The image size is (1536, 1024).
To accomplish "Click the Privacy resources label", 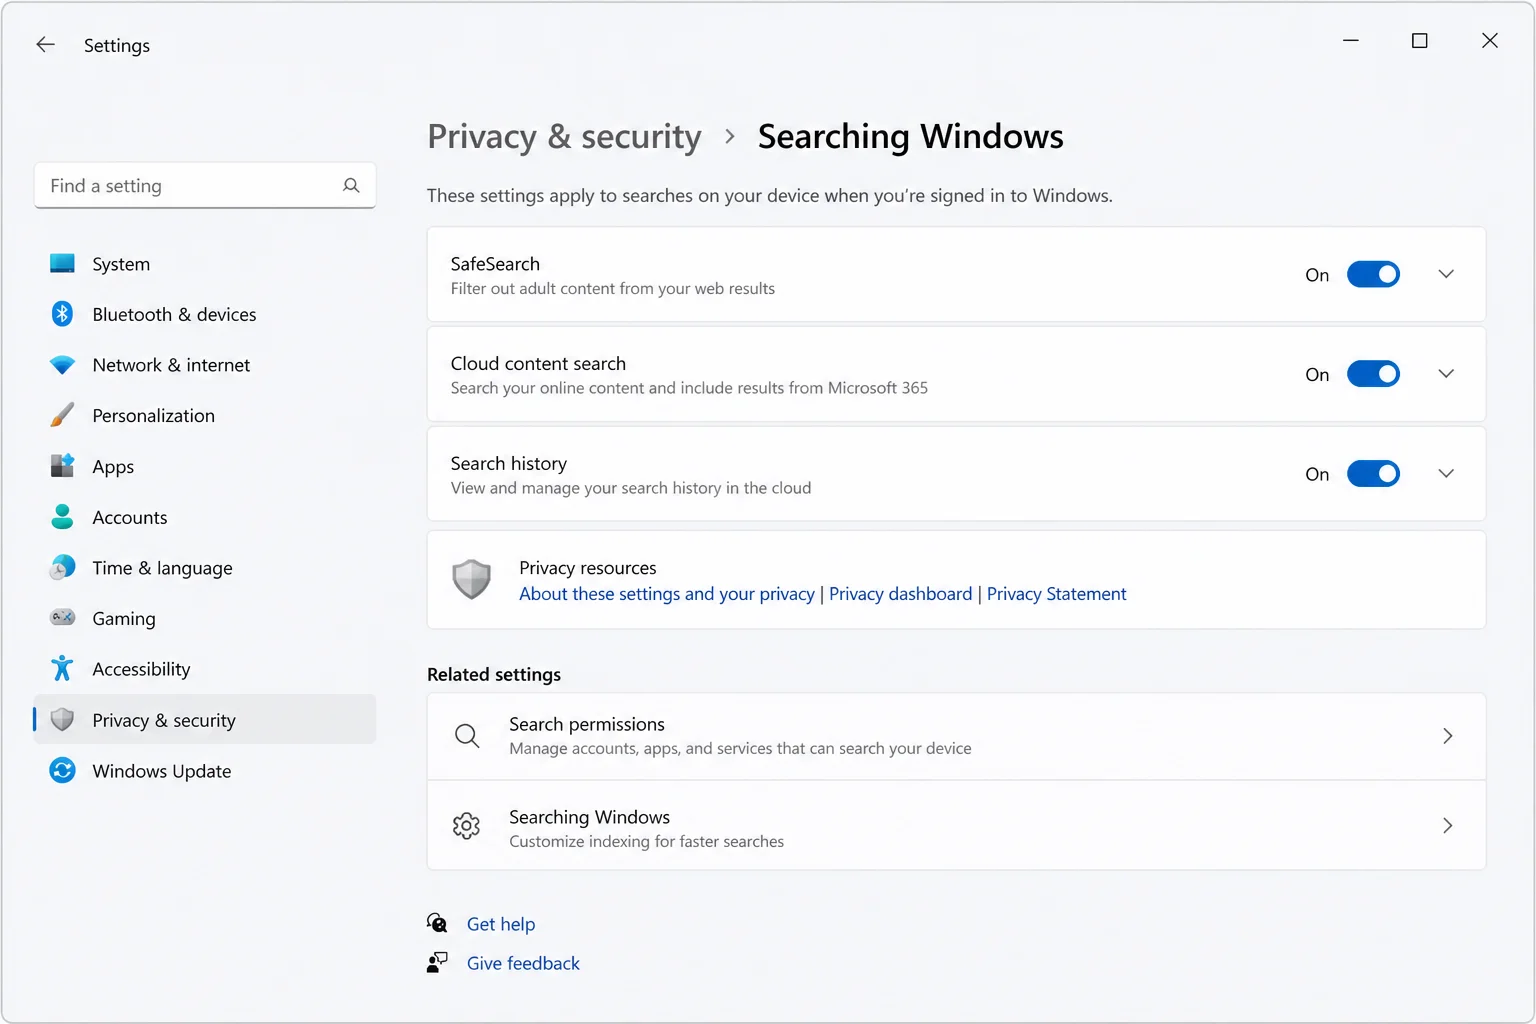I will [588, 568].
